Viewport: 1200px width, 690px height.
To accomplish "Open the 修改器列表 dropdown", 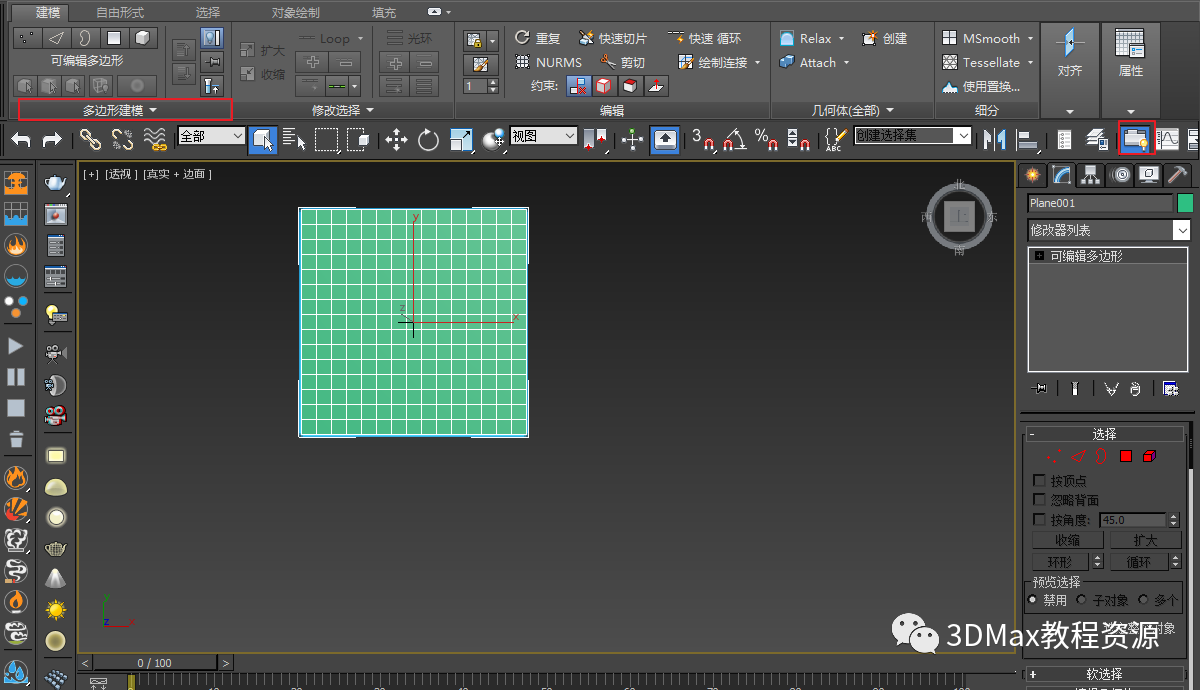I will (1110, 230).
